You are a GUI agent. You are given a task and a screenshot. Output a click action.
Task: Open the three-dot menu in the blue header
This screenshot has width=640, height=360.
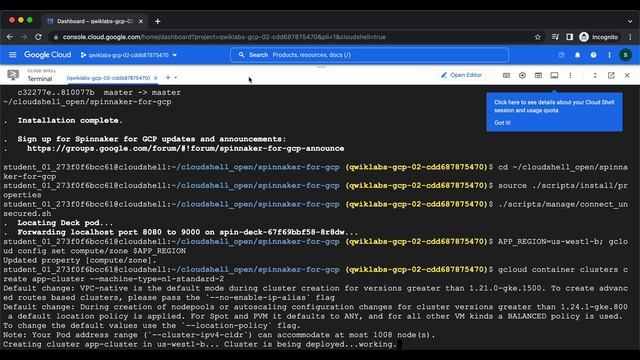click(x=609, y=55)
